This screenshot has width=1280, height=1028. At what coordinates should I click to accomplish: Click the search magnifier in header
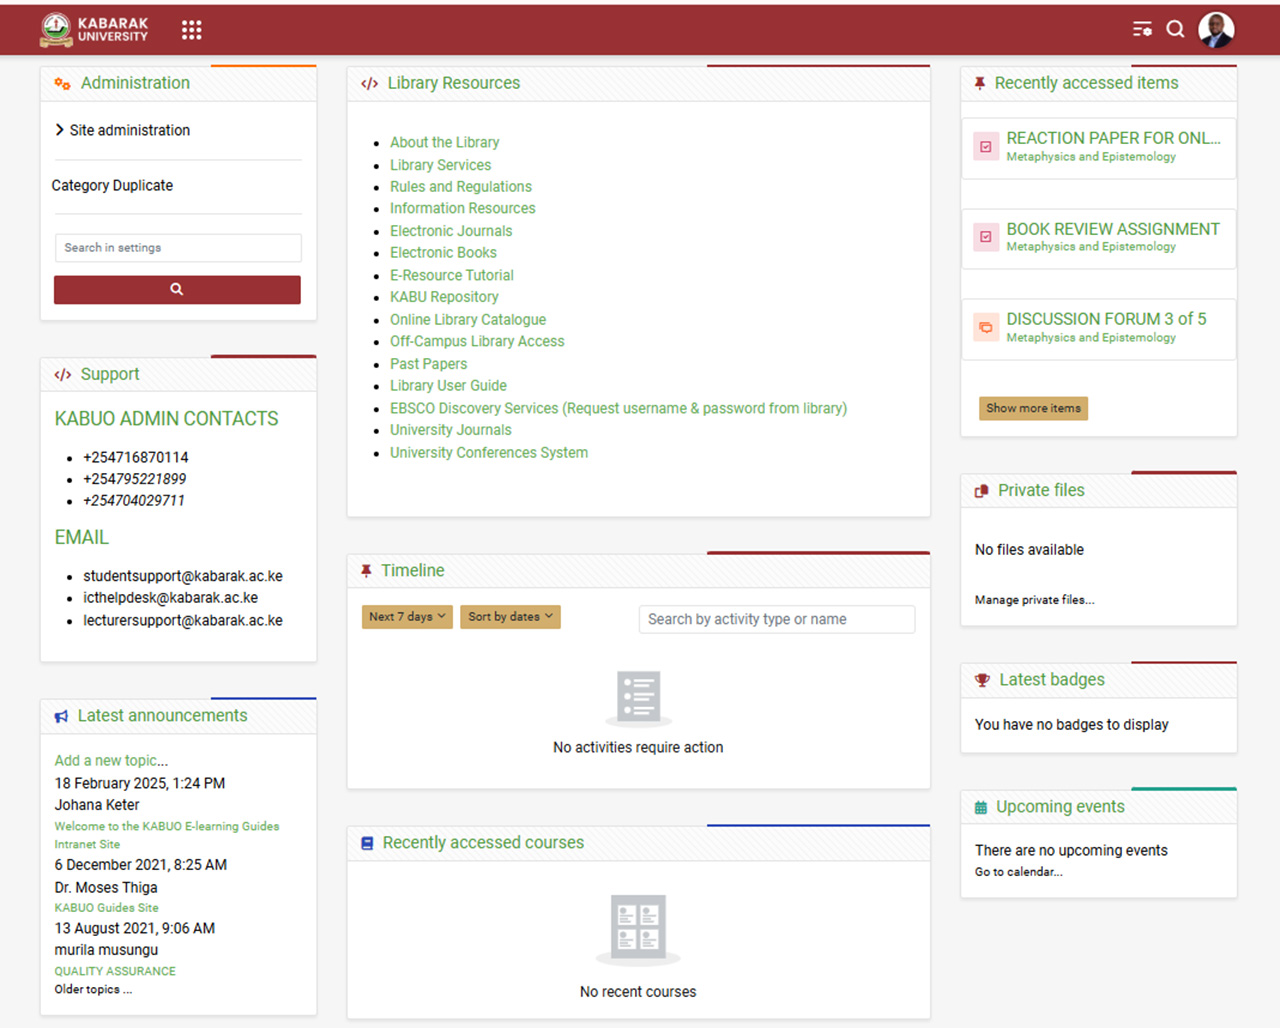1176,29
